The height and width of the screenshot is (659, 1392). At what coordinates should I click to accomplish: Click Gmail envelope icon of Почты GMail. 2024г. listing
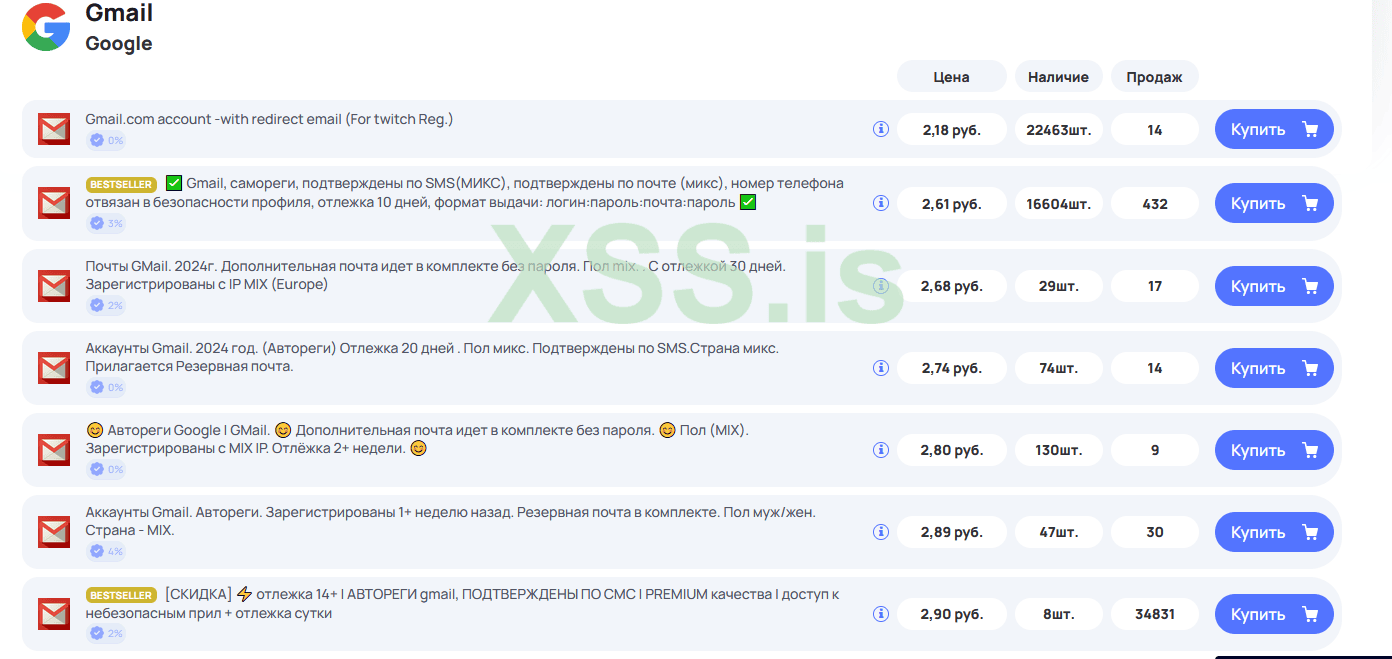(x=54, y=286)
